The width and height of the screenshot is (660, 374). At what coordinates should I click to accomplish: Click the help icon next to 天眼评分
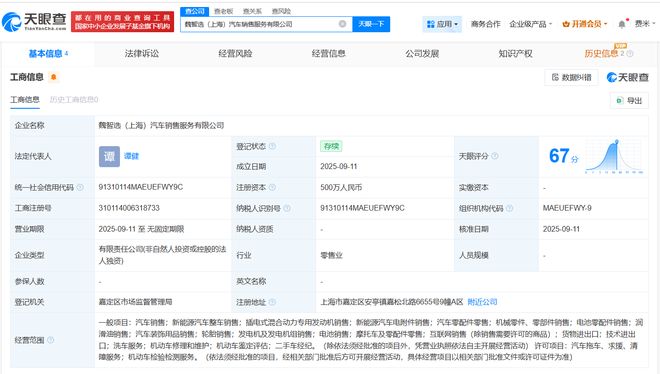click(495, 156)
